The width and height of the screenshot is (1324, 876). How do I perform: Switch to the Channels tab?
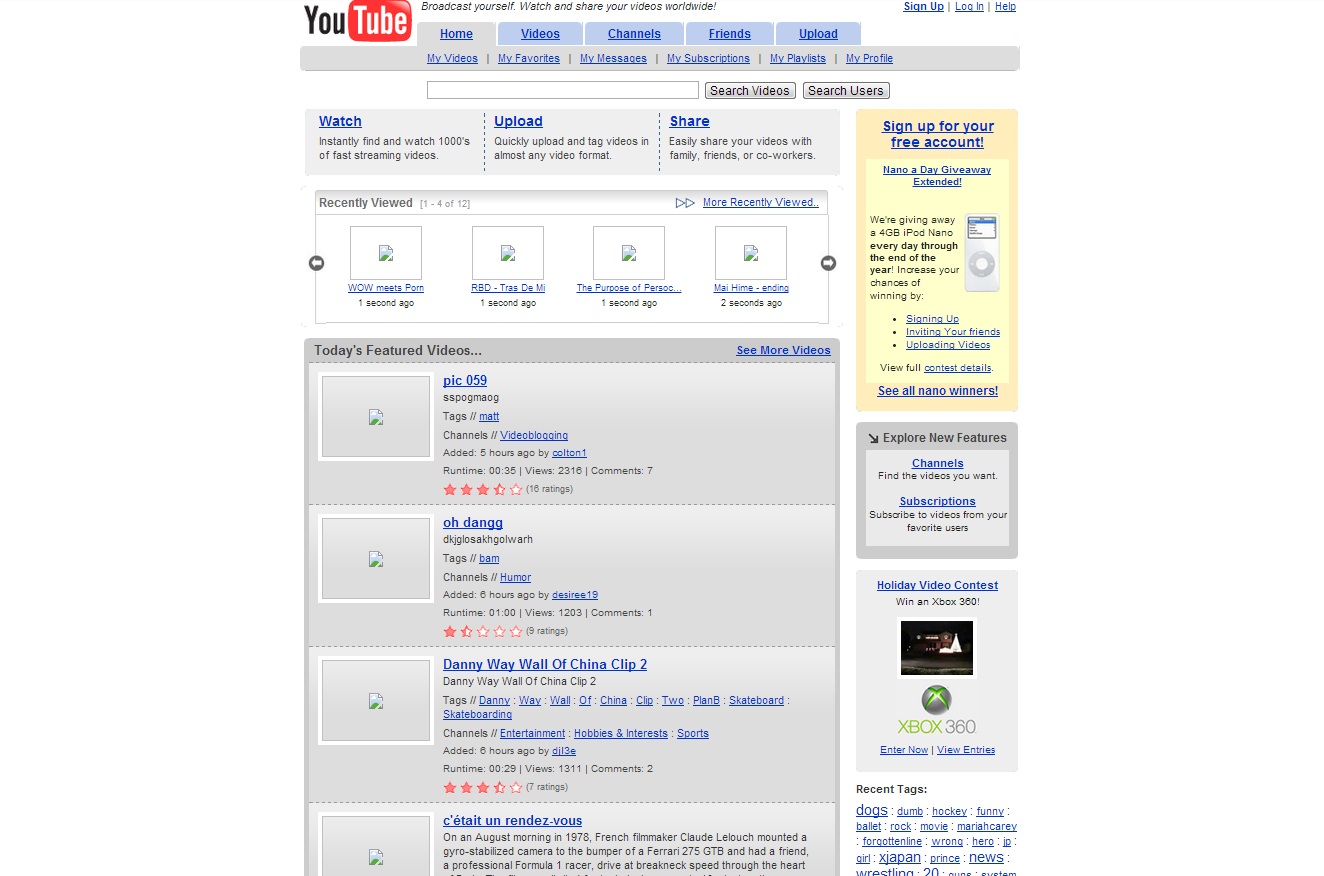pos(634,34)
